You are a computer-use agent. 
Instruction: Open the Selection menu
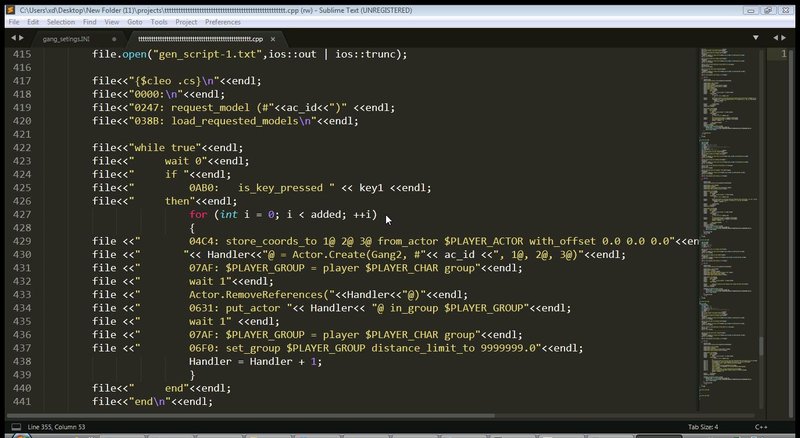coord(60,21)
